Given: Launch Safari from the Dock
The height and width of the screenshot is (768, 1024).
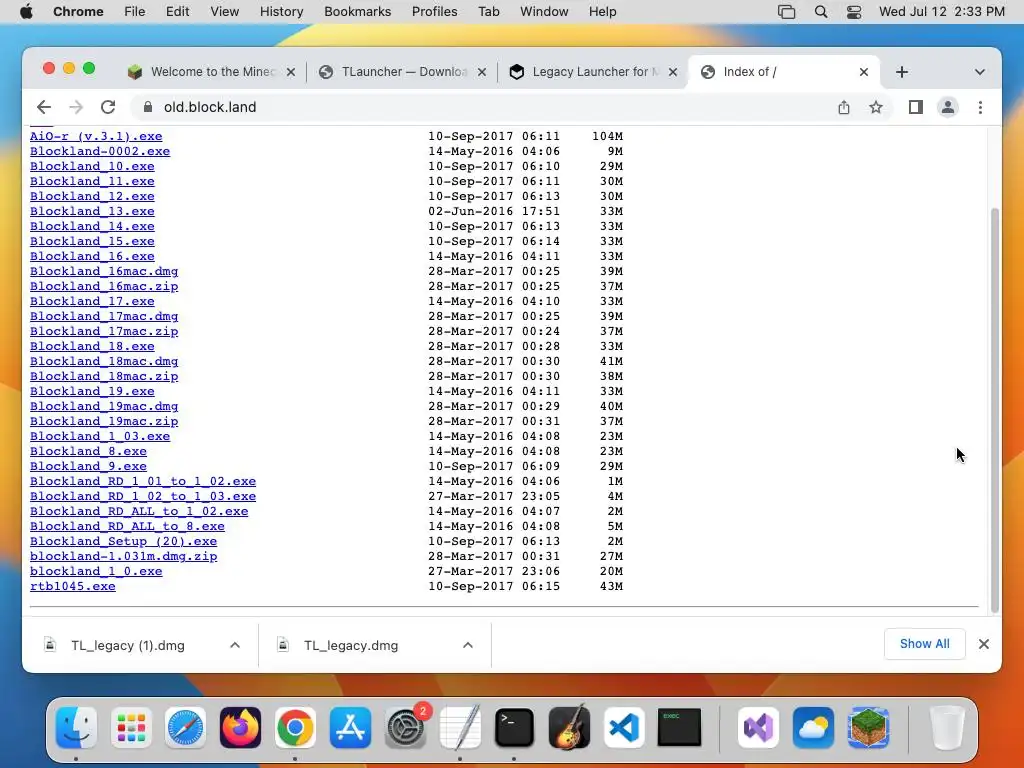Looking at the screenshot, I should pos(185,727).
